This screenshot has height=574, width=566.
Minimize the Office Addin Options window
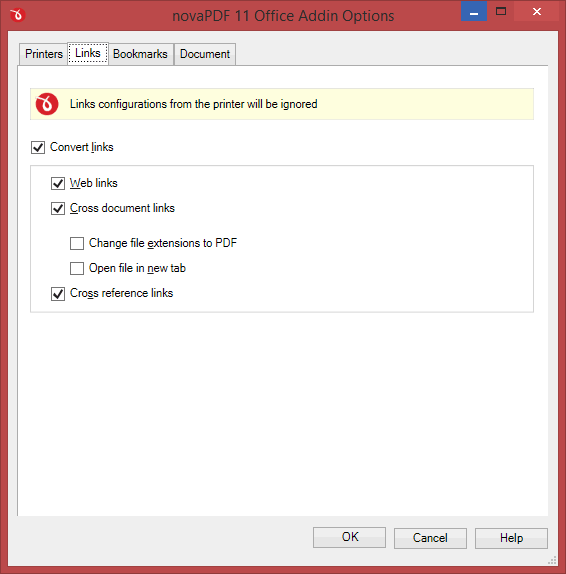[x=474, y=11]
